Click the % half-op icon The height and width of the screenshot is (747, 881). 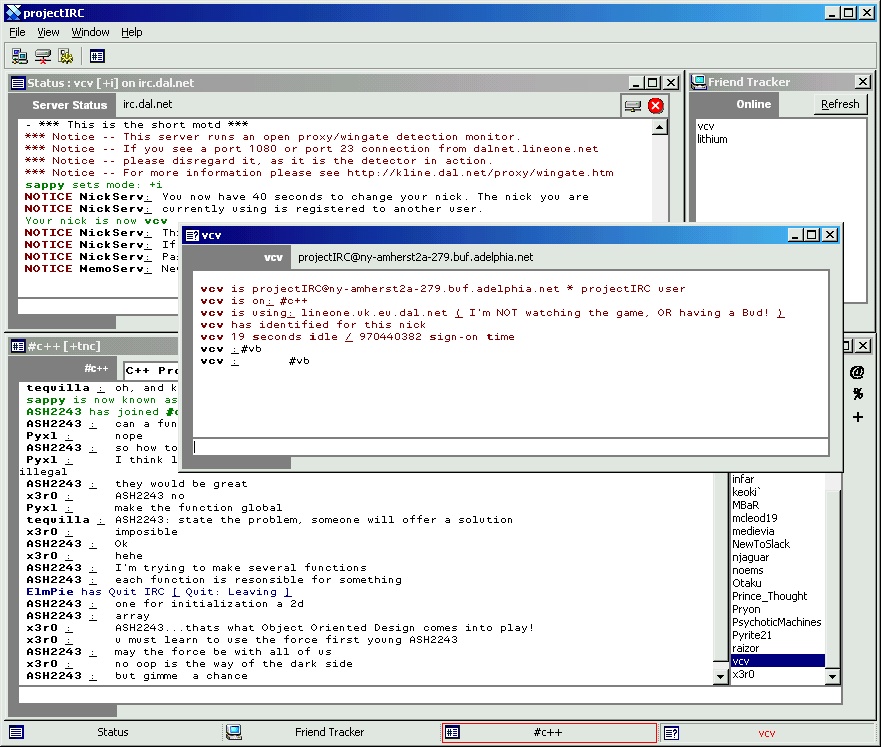[857, 394]
